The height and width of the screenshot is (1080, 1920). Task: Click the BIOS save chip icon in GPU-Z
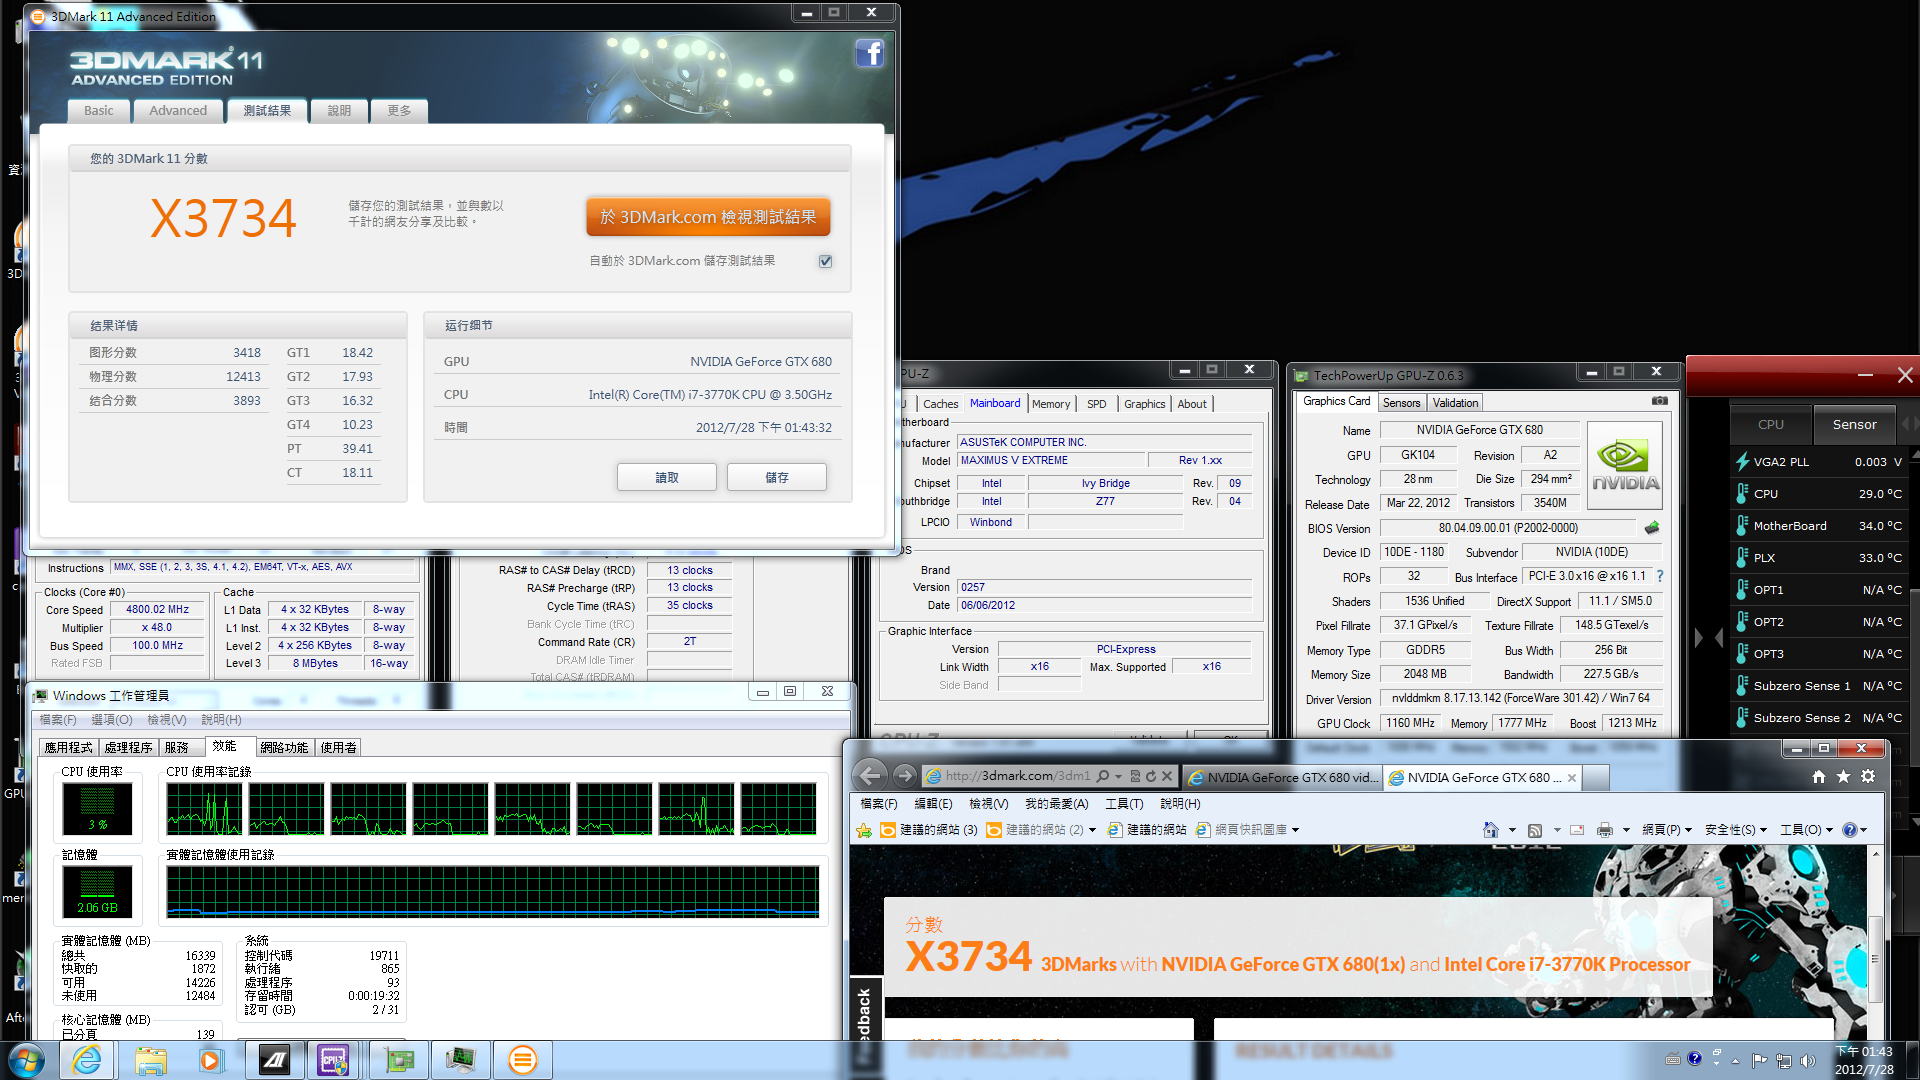tap(1651, 527)
